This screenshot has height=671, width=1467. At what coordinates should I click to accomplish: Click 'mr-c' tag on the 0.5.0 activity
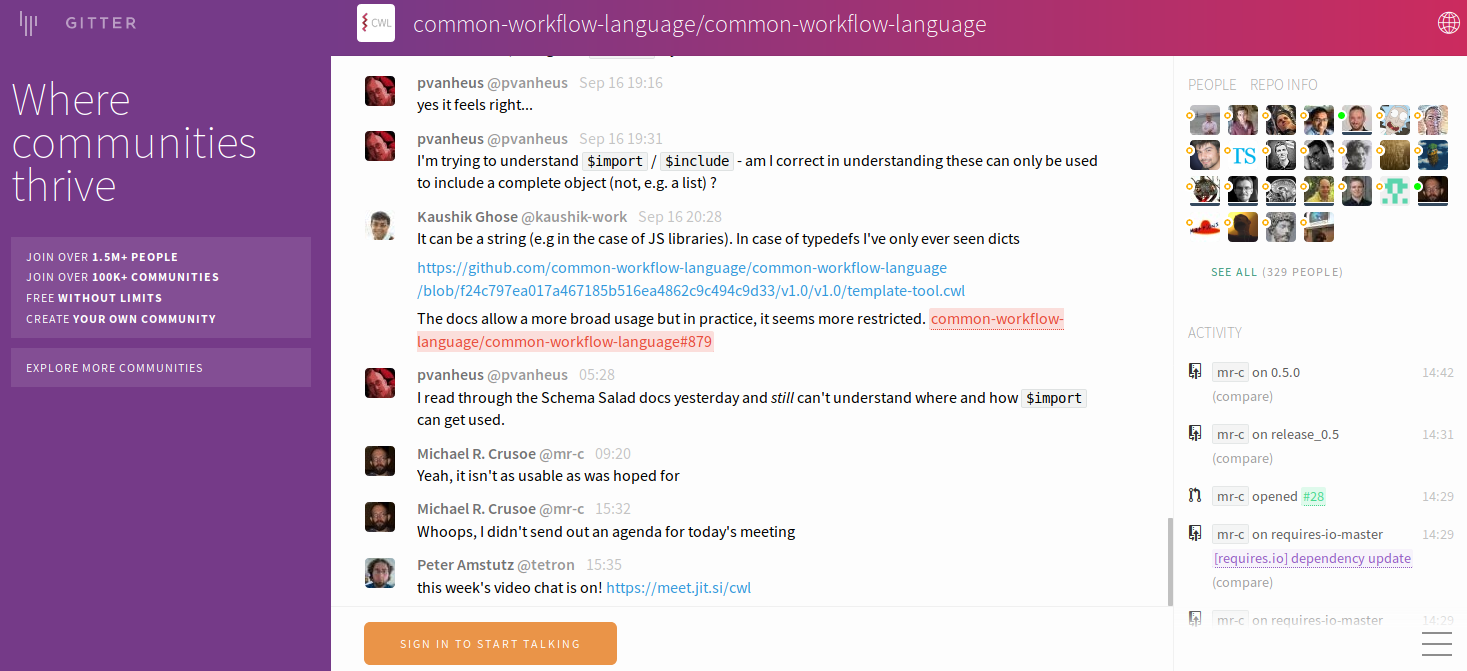[1230, 372]
